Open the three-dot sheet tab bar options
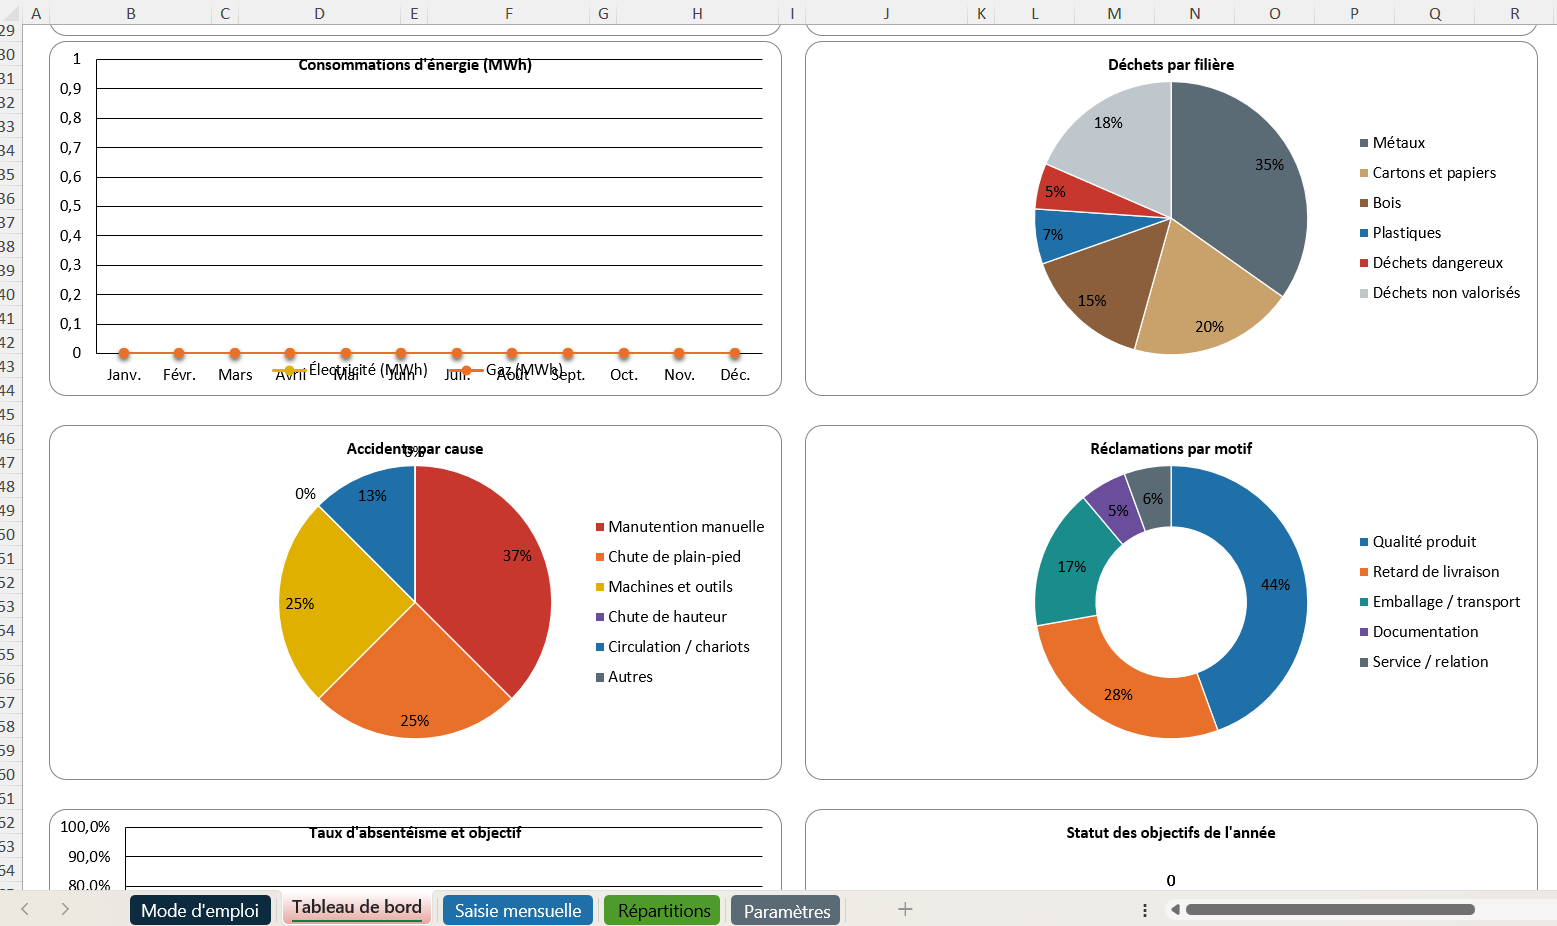1557x926 pixels. [x=1145, y=910]
